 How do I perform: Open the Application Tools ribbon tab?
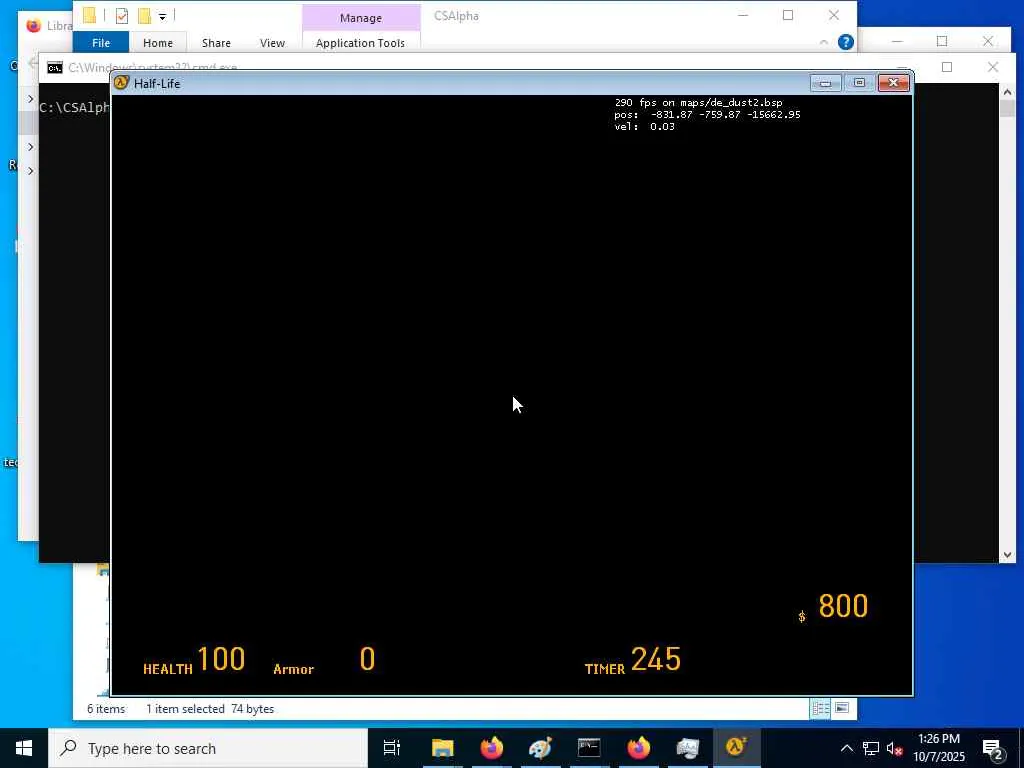click(360, 42)
